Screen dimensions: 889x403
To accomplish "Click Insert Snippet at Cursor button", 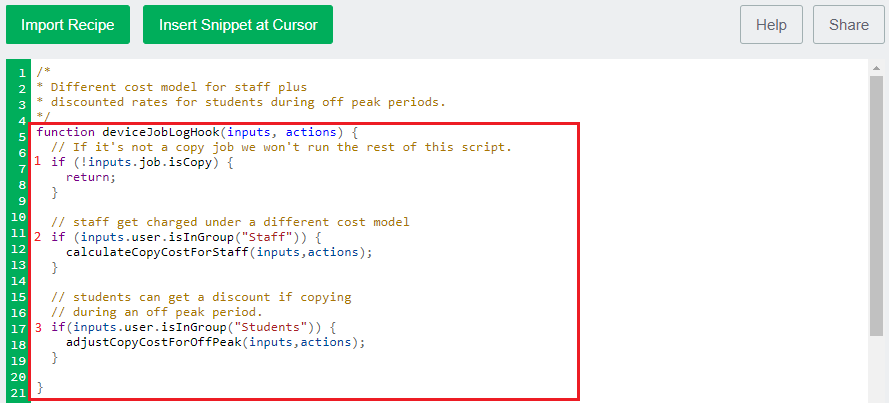I will (238, 25).
